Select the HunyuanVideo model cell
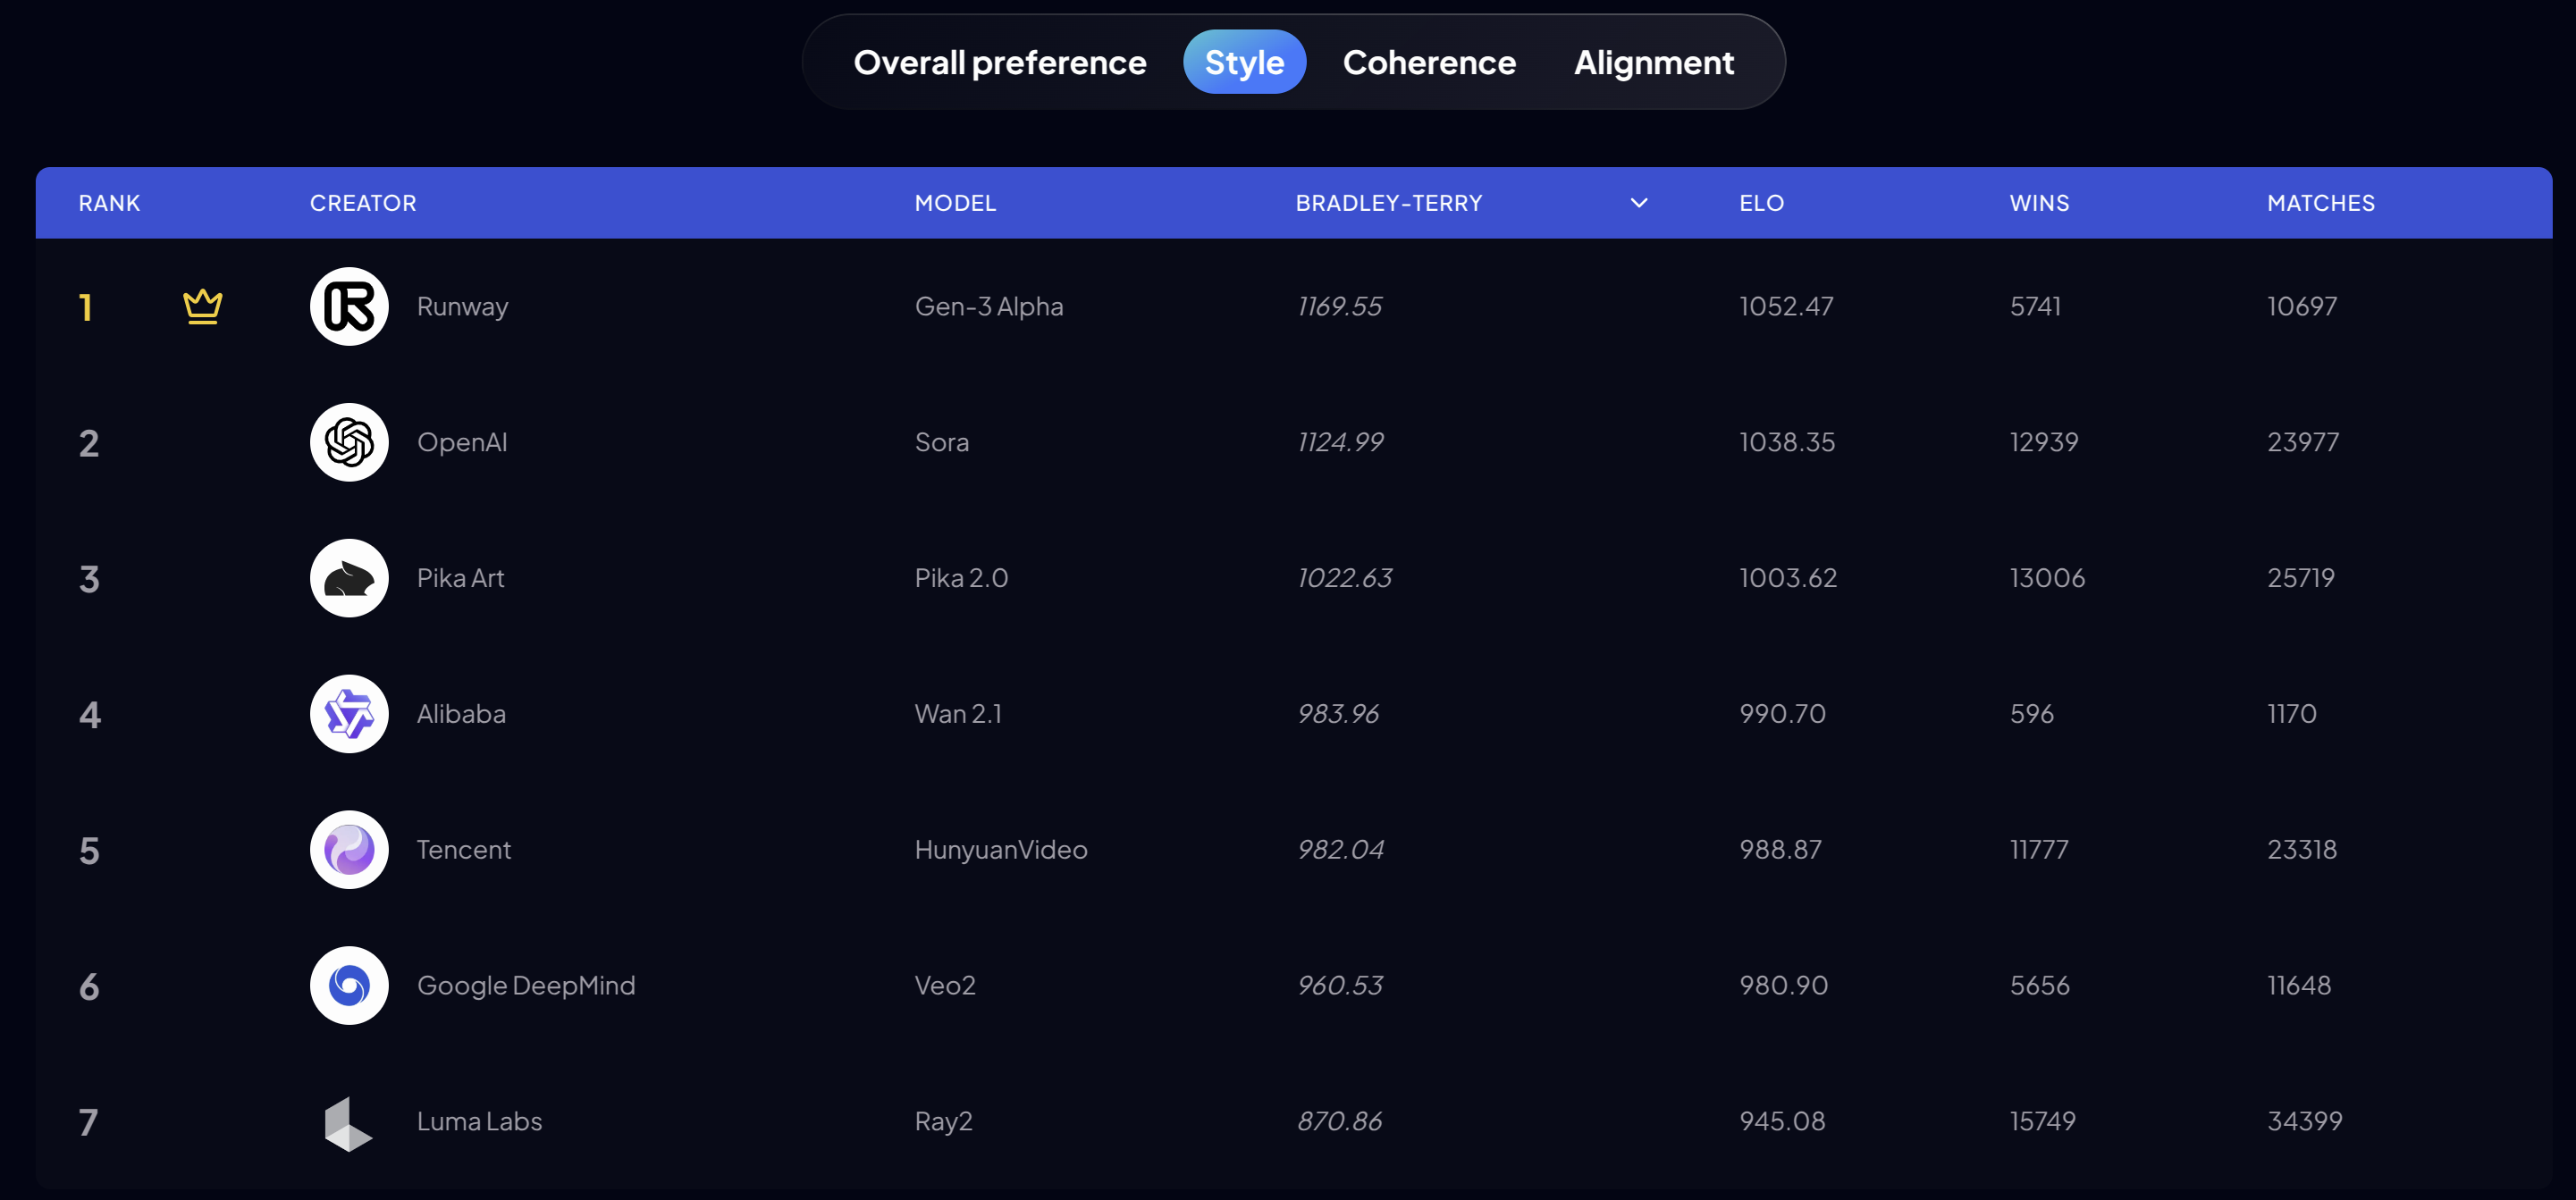 1001,850
